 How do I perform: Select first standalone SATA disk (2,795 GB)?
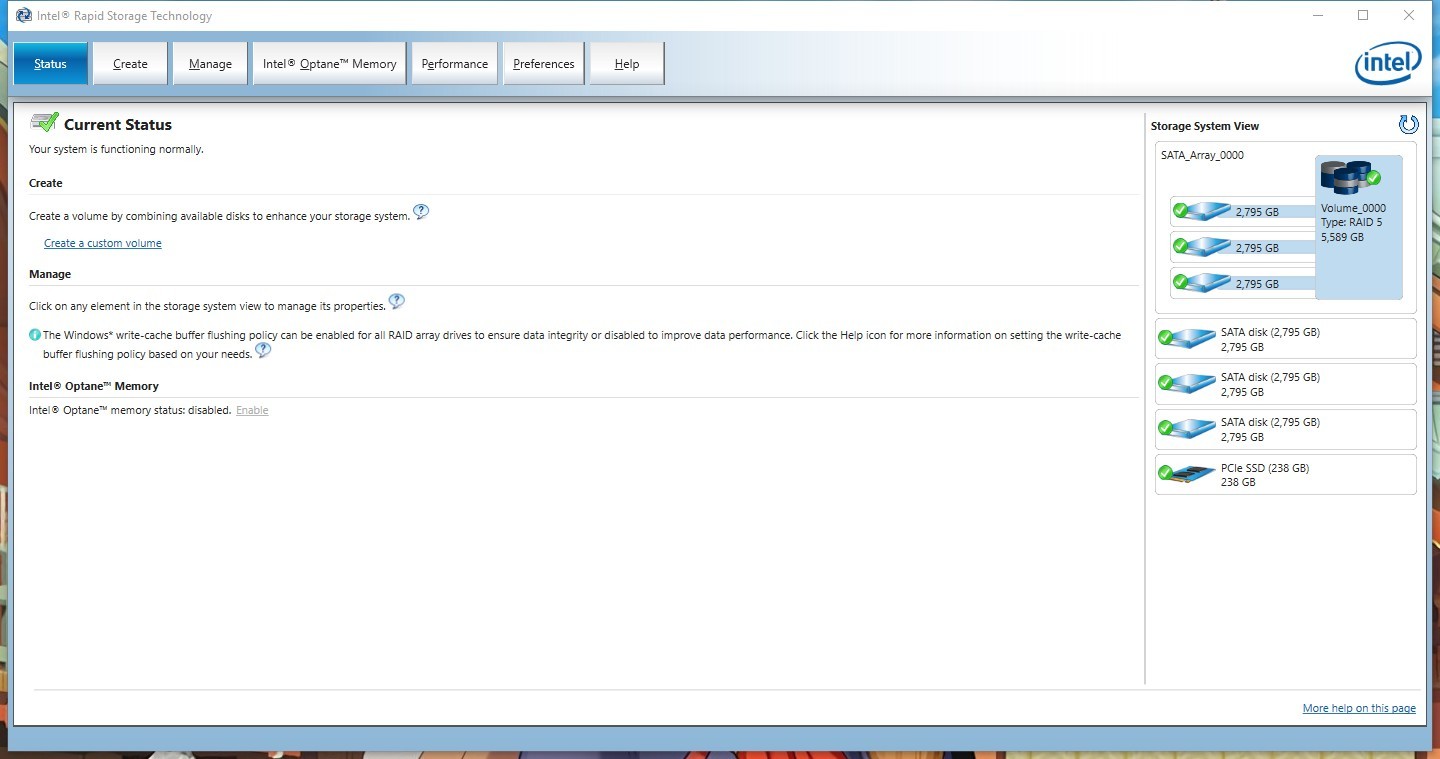pyautogui.click(x=1286, y=339)
